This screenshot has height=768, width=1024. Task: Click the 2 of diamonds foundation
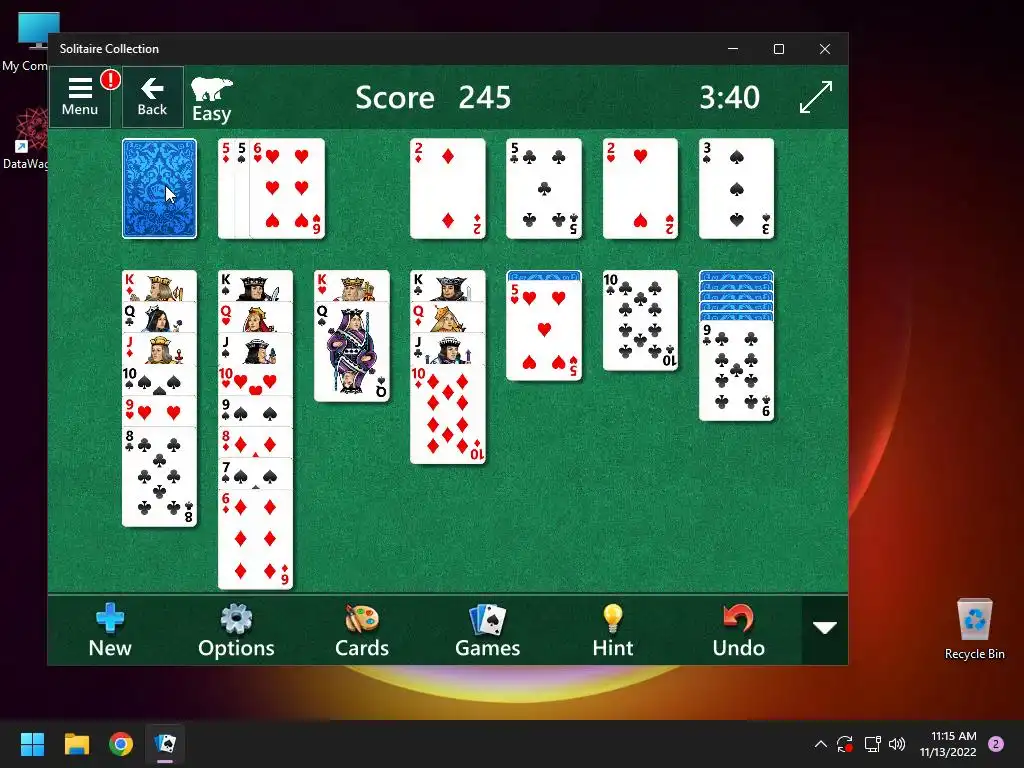448,188
